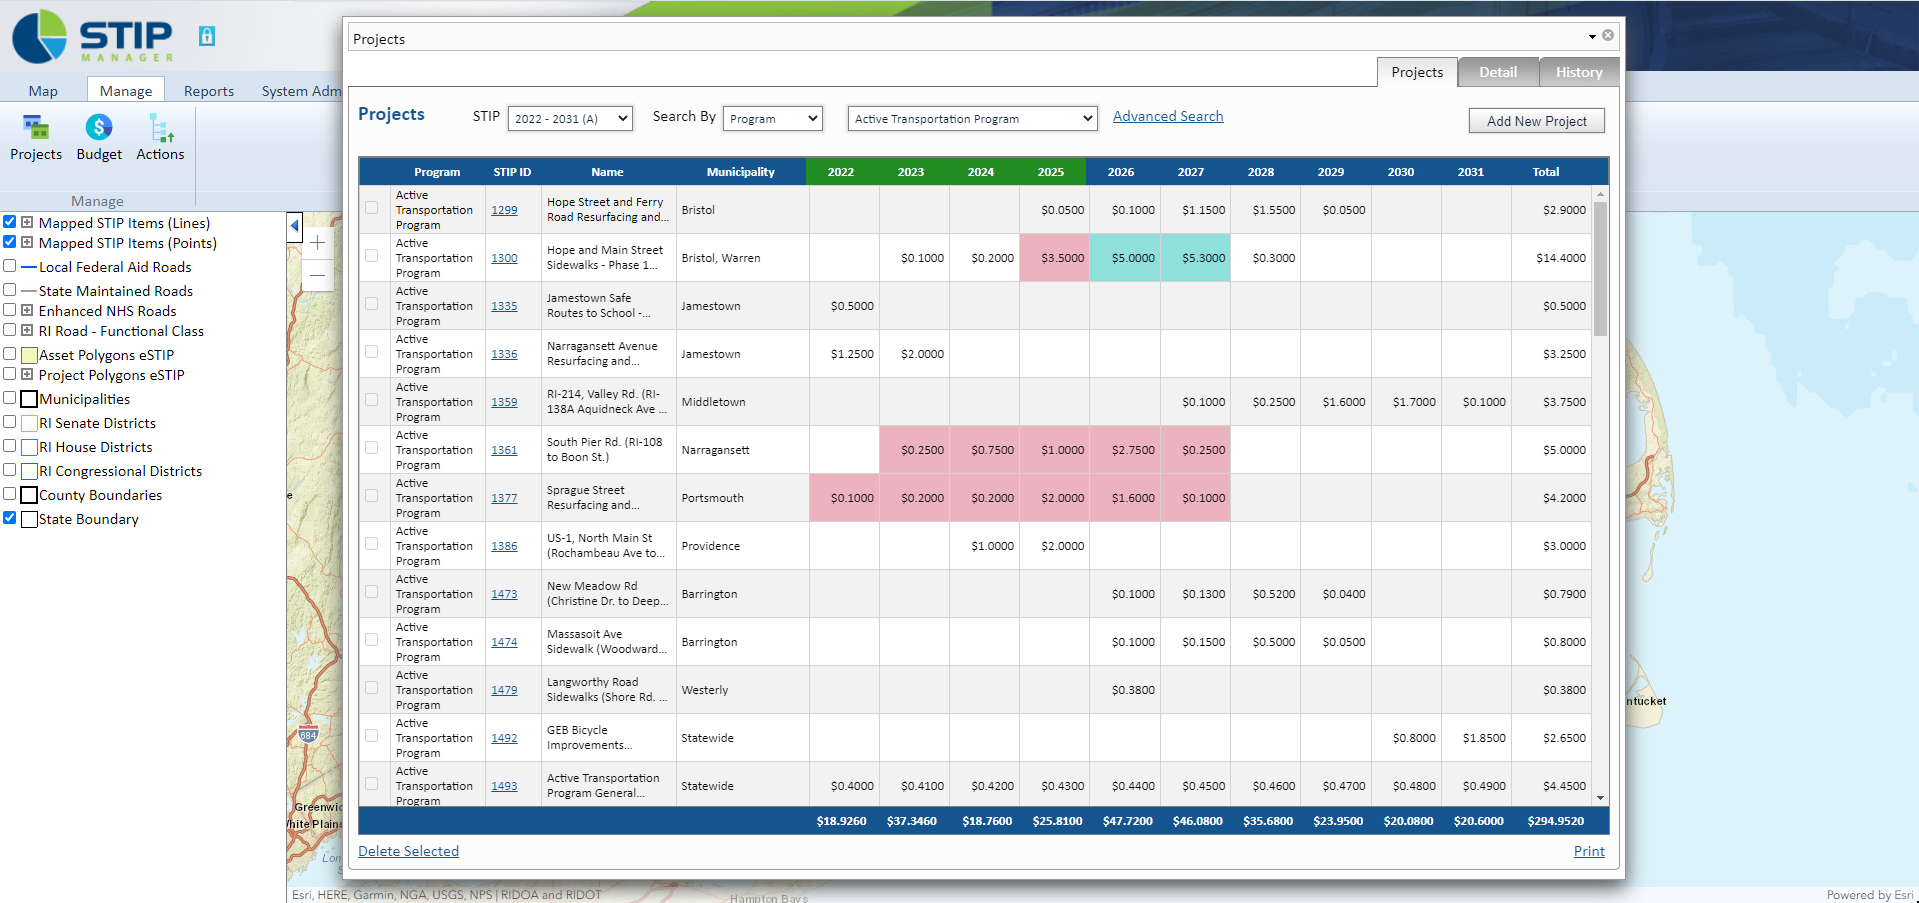Click the yellow Asset Polygons eSTIP swatch

(29, 354)
